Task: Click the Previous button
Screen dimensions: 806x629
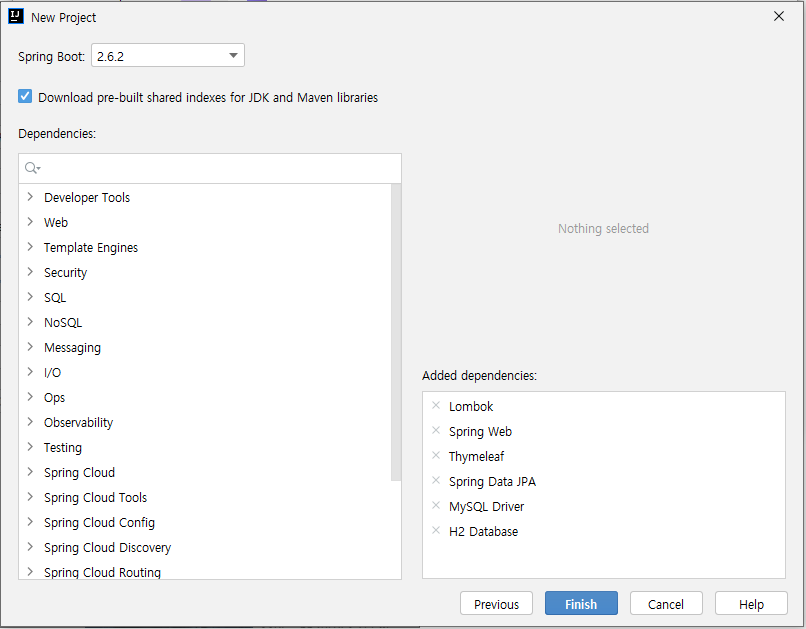Action: pos(496,603)
